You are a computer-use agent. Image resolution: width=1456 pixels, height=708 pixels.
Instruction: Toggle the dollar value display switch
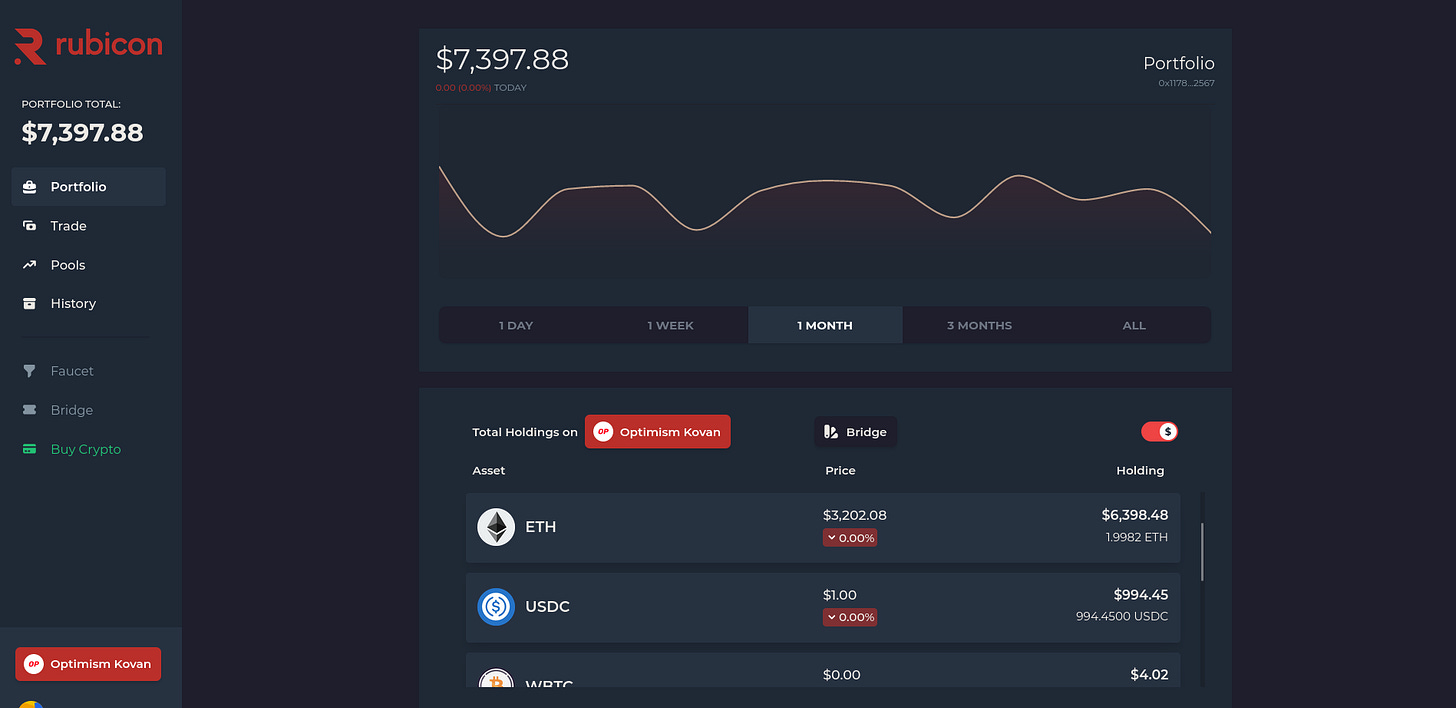click(1159, 432)
